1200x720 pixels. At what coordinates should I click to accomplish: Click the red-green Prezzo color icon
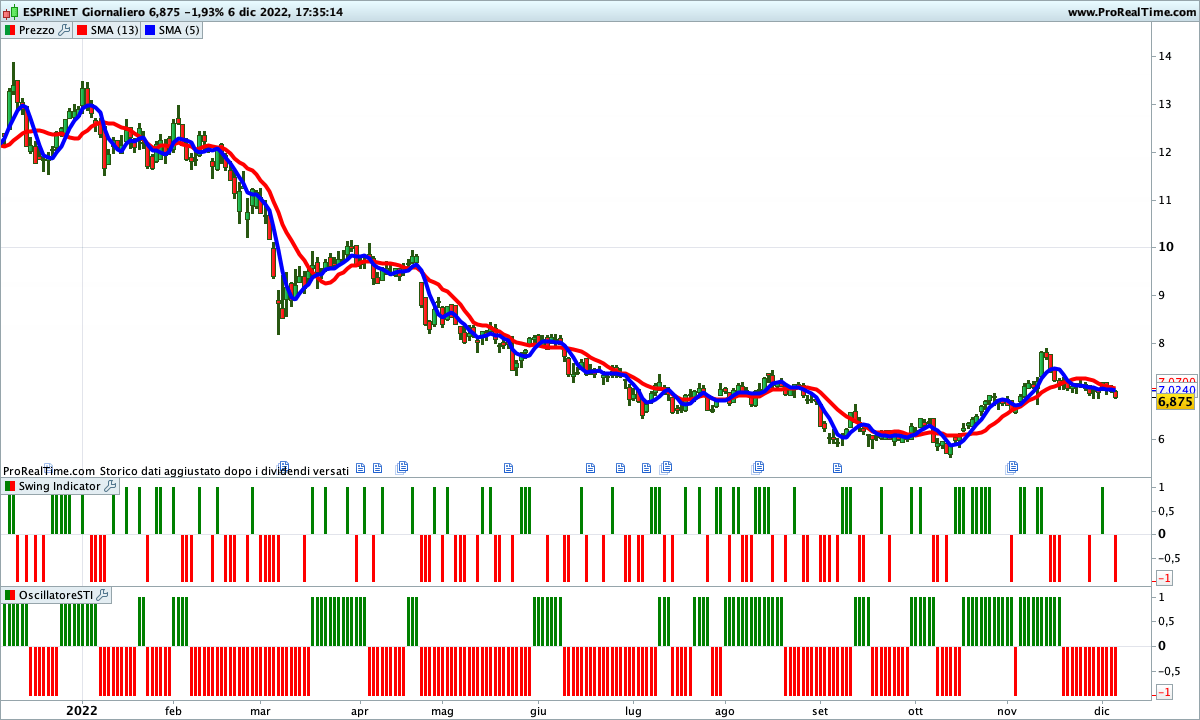(10, 30)
